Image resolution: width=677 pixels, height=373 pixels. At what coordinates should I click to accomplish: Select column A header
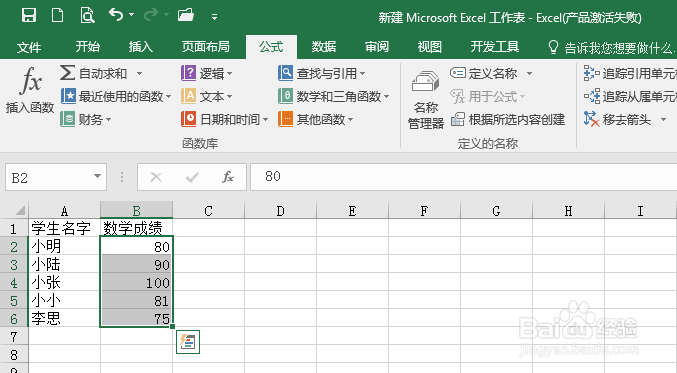pyautogui.click(x=64, y=211)
